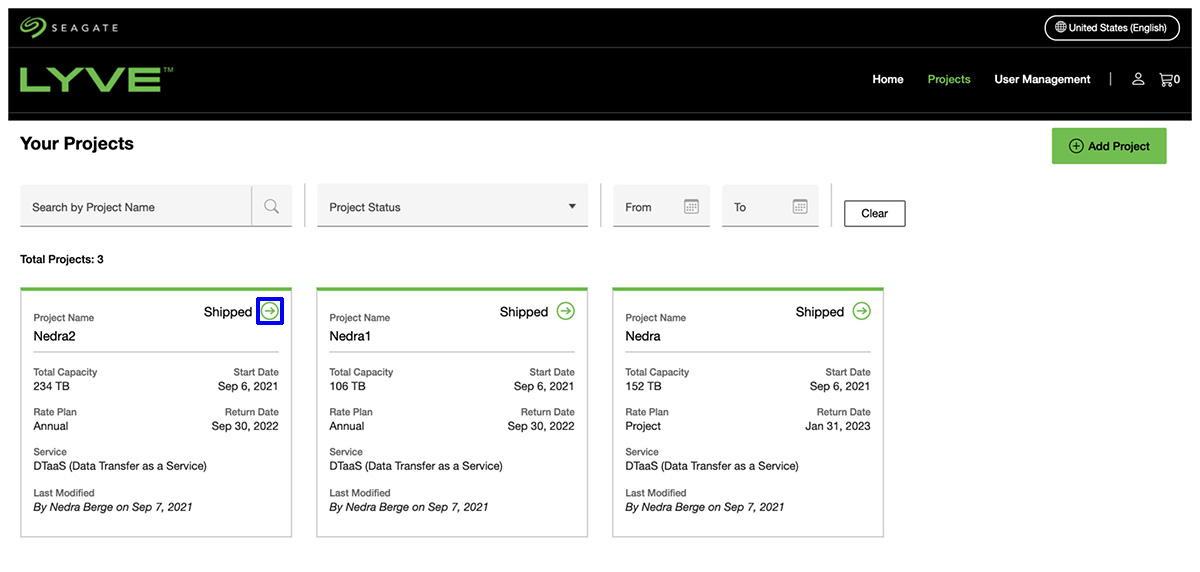Open the Nedra1 project arrow icon
This screenshot has height=572, width=1200.
click(566, 311)
